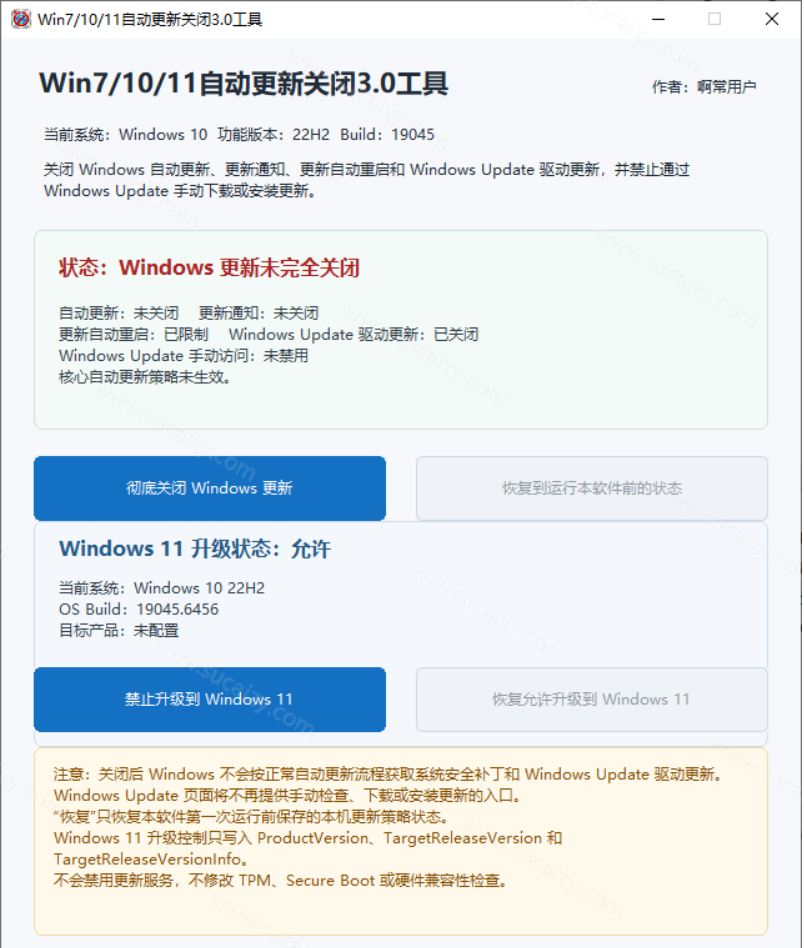This screenshot has height=948, width=804.
Task: Click the yellow 注意 warning note box
Action: (401, 842)
